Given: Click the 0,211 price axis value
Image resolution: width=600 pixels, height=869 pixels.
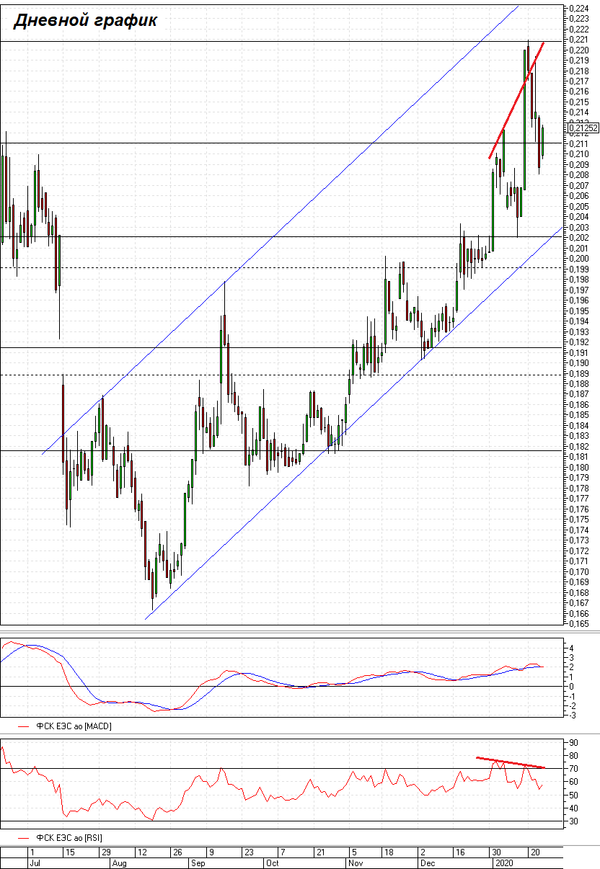Looking at the screenshot, I should [579, 144].
